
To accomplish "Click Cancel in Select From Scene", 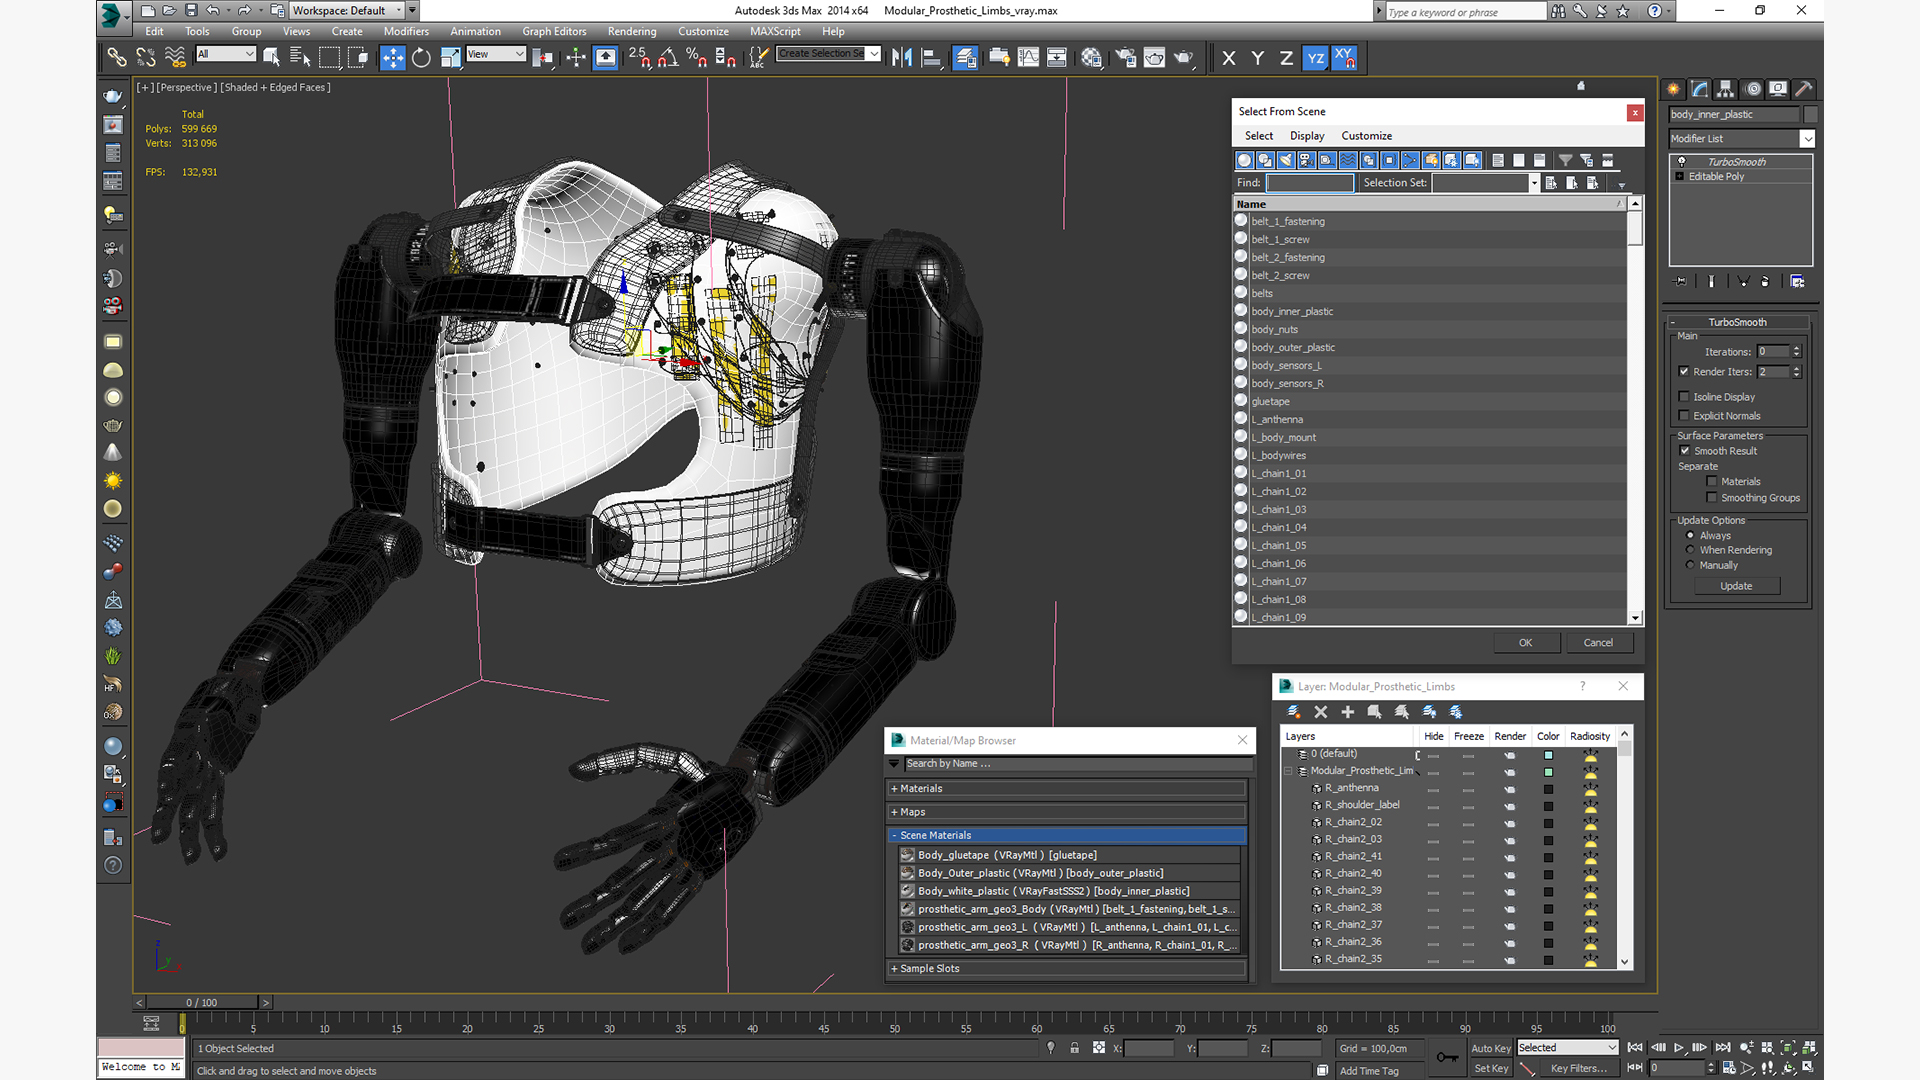I will (x=1597, y=643).
